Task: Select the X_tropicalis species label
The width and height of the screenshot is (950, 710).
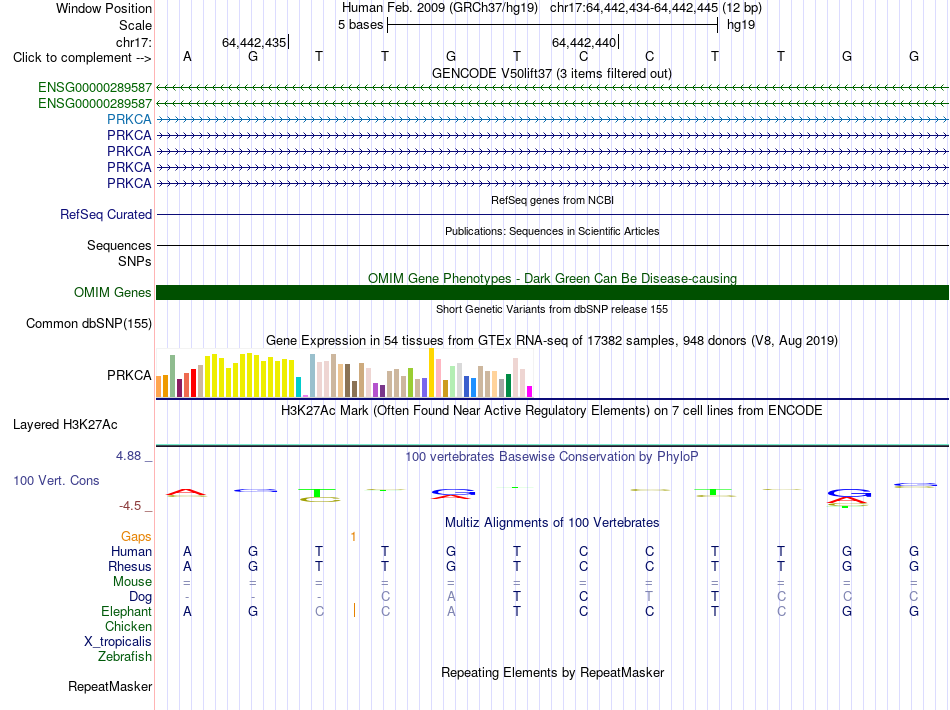Action: pyautogui.click(x=118, y=642)
